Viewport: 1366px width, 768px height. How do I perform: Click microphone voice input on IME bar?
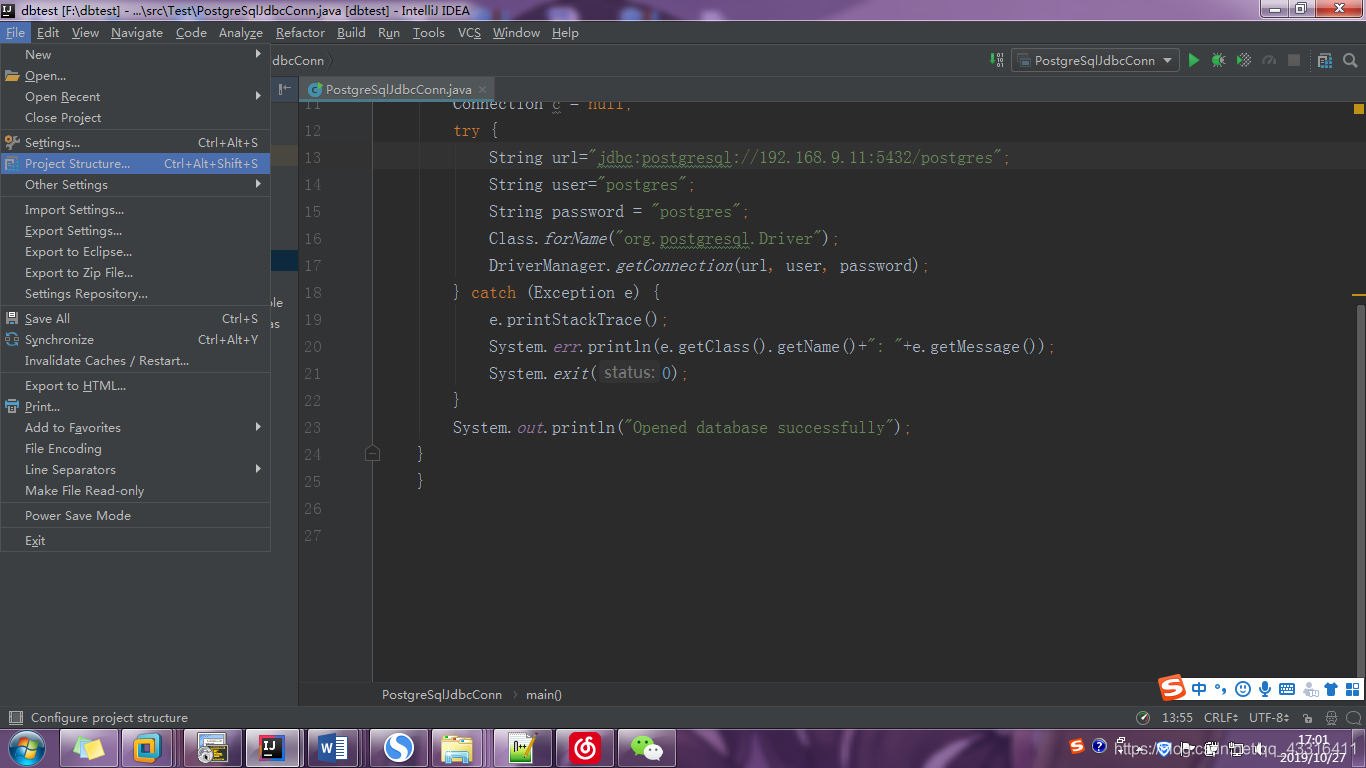[x=1265, y=688]
